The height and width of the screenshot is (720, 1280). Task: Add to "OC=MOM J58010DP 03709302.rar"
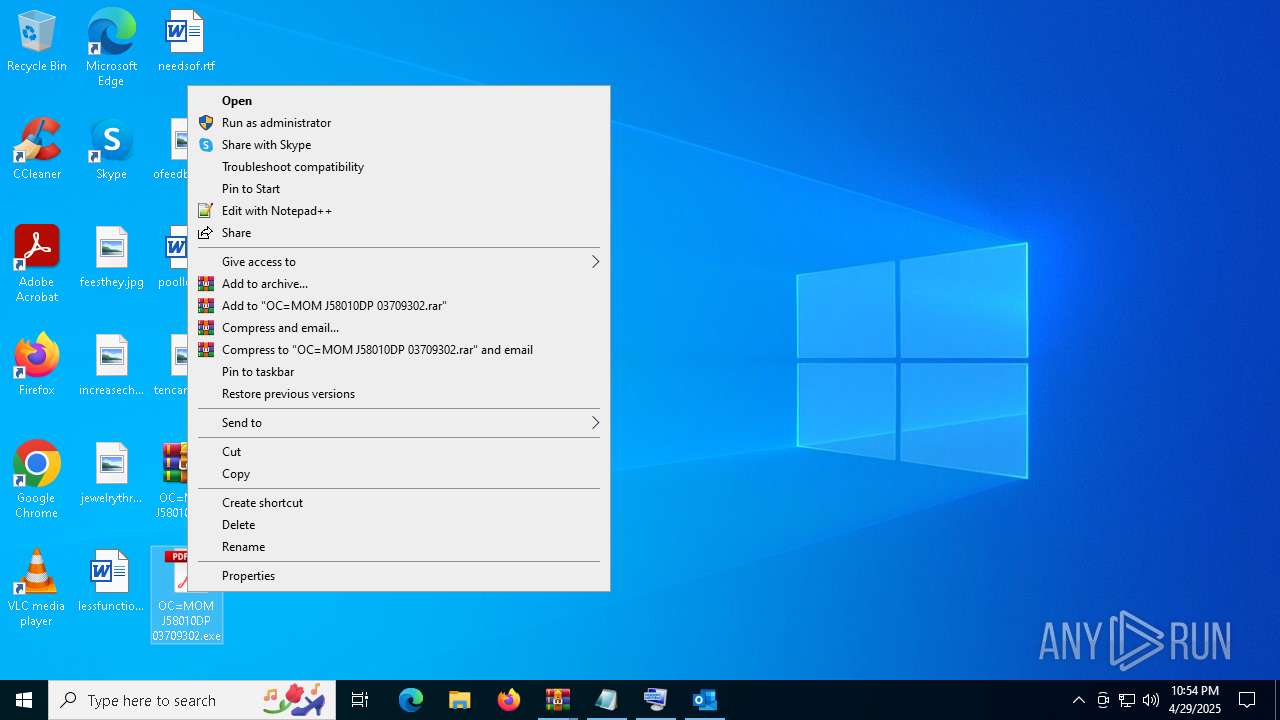(399, 306)
